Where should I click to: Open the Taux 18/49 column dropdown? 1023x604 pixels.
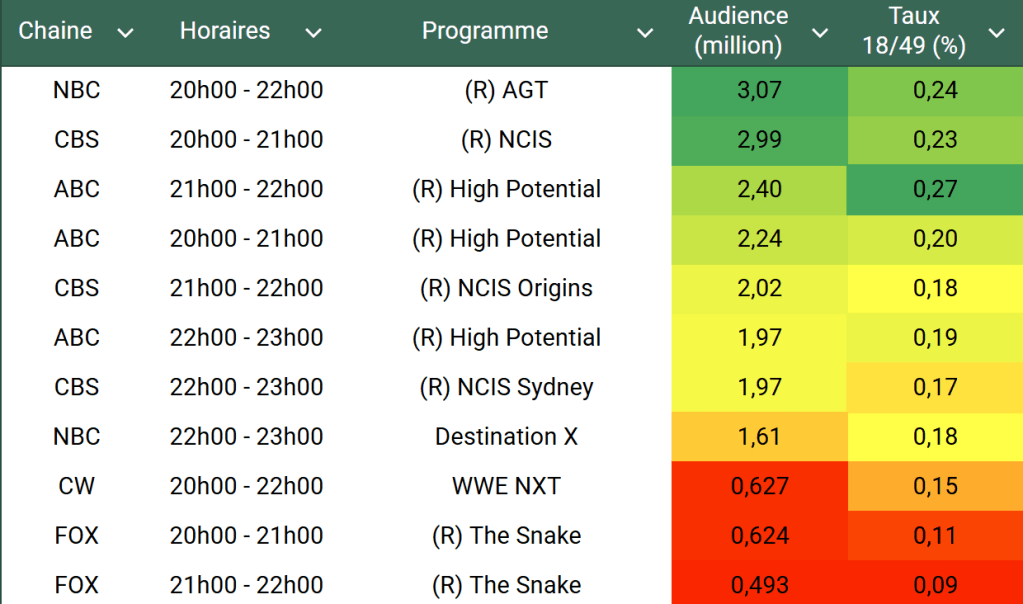(x=996, y=33)
